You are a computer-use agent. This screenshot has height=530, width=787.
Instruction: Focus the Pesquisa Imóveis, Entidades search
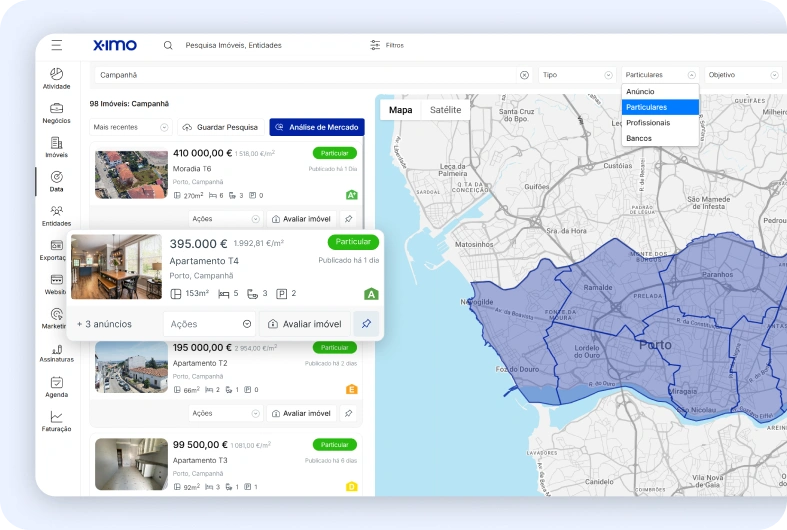233,45
